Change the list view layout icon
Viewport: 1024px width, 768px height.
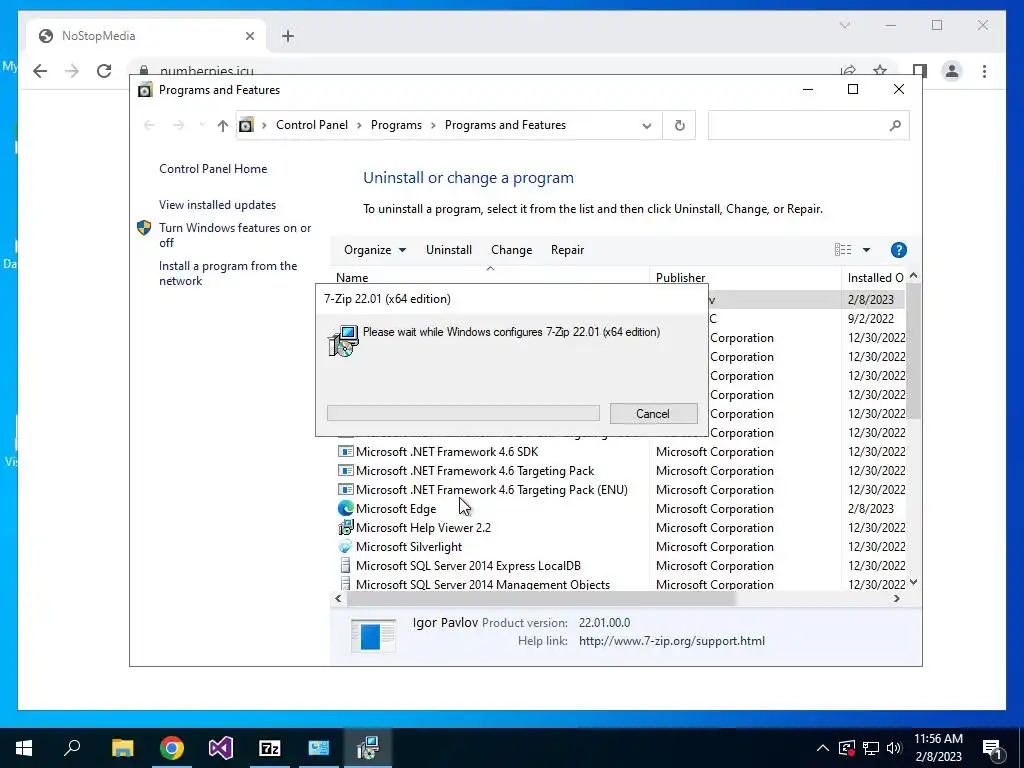(x=843, y=250)
